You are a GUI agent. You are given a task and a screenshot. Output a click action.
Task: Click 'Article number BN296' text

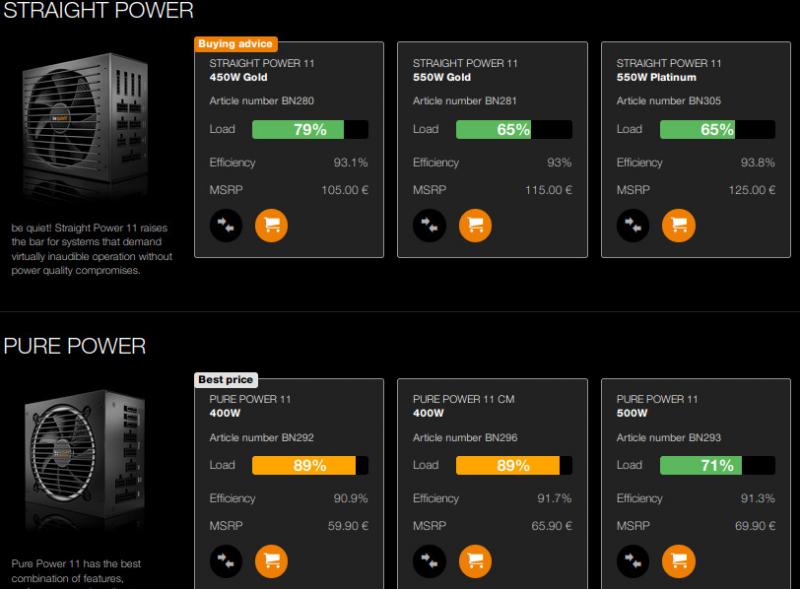465,437
